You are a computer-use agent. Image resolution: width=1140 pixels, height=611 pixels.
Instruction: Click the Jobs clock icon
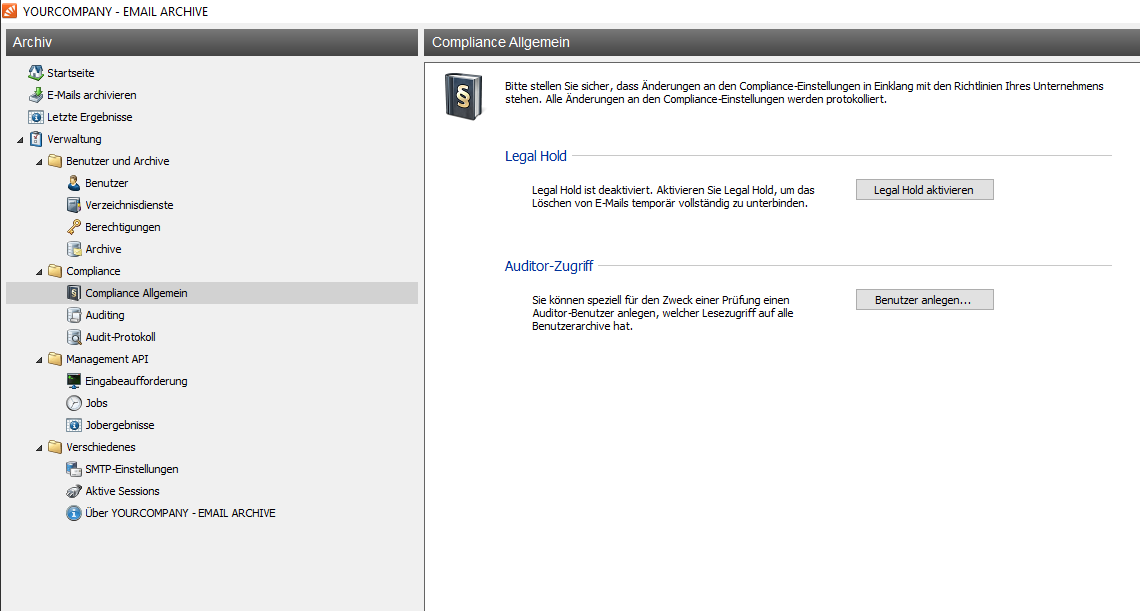click(x=74, y=403)
